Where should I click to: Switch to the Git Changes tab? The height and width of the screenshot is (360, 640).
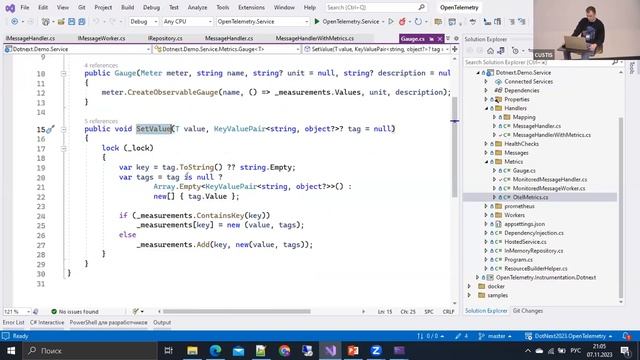click(527, 311)
